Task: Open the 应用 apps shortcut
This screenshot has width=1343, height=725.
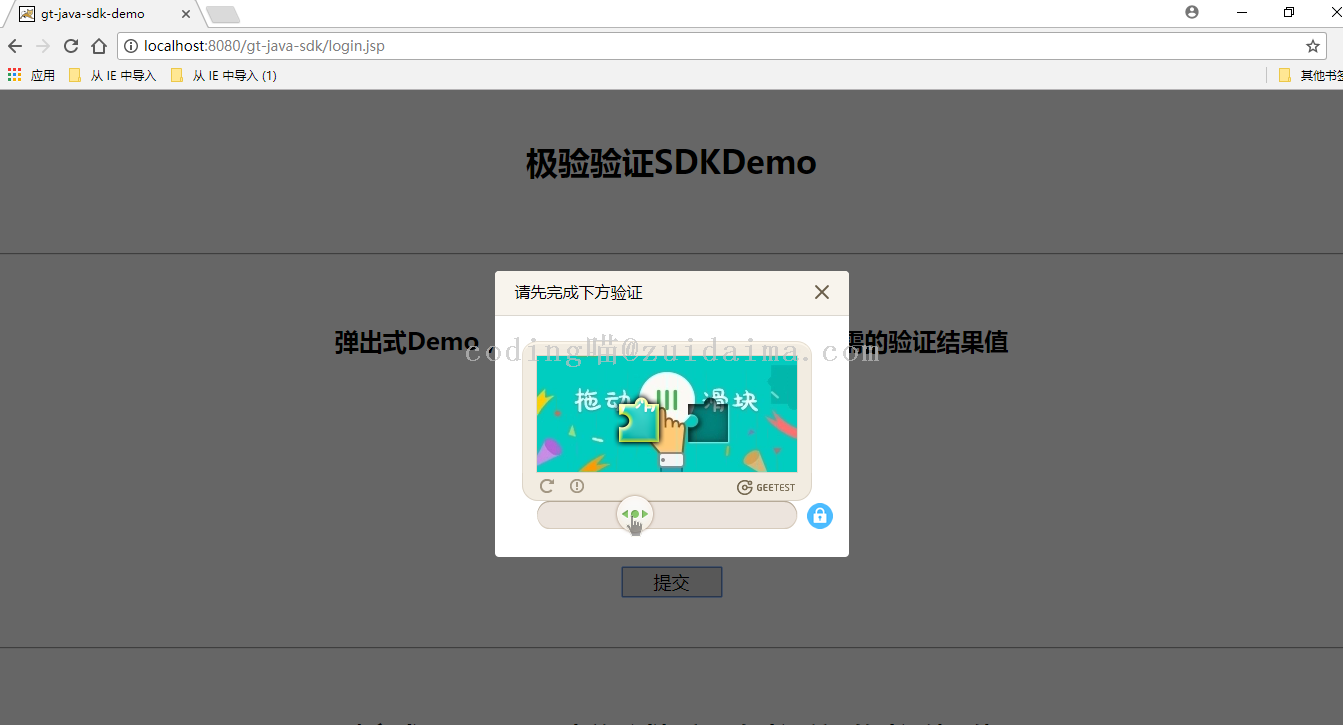Action: (x=31, y=75)
